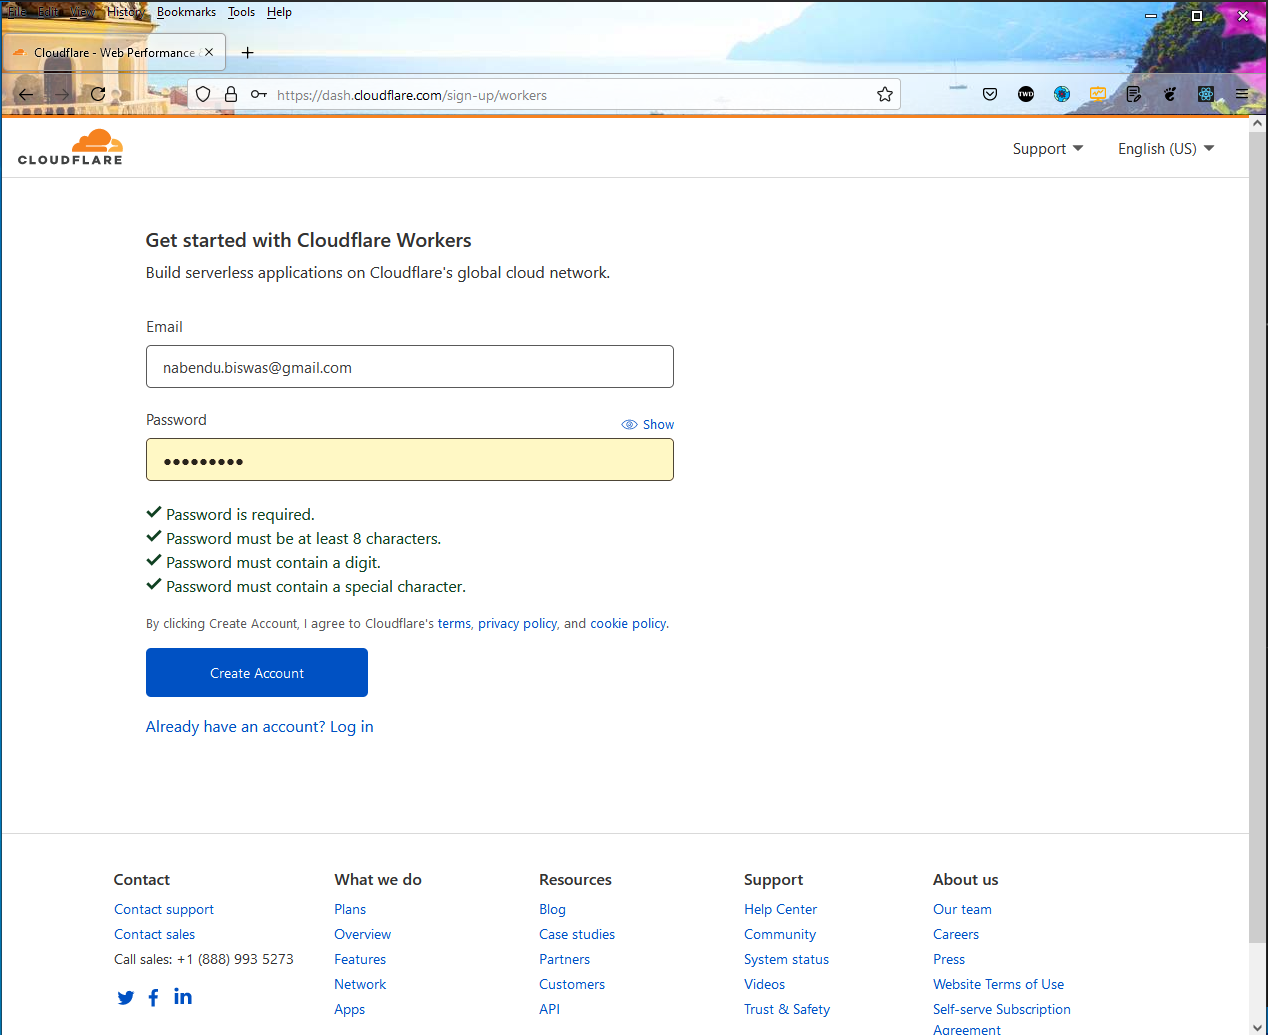Click the padlock site security icon
Image resolution: width=1268 pixels, height=1035 pixels.
pyautogui.click(x=231, y=94)
